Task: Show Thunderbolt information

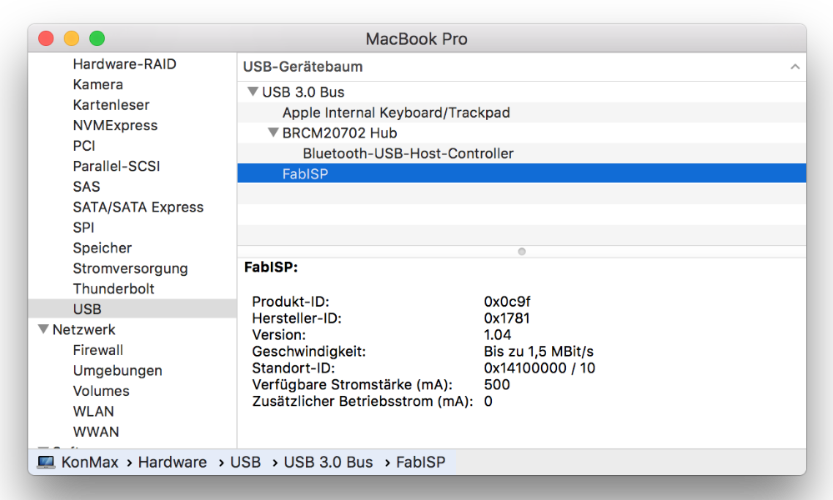Action: (114, 289)
